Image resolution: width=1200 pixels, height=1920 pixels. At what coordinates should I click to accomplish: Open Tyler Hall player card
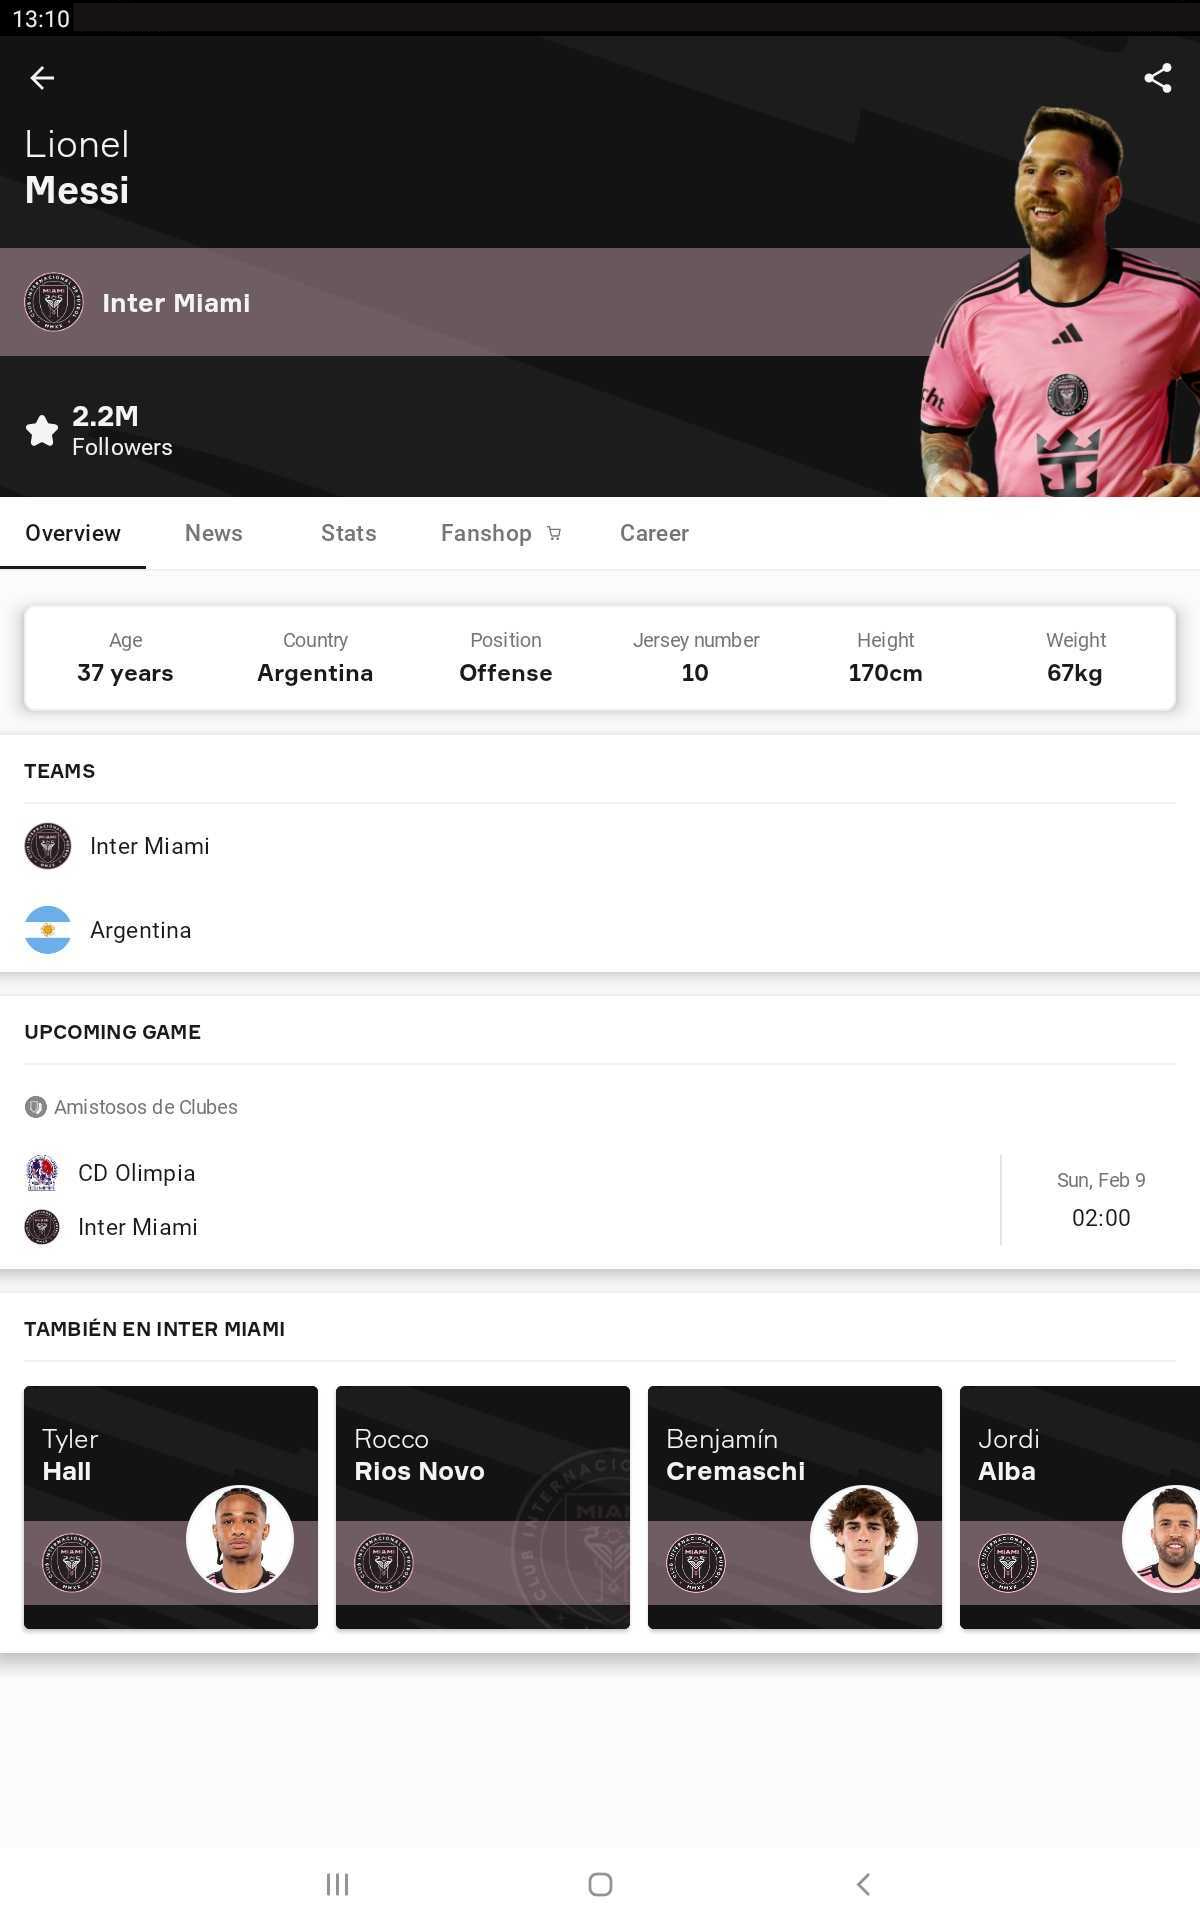pyautogui.click(x=171, y=1507)
